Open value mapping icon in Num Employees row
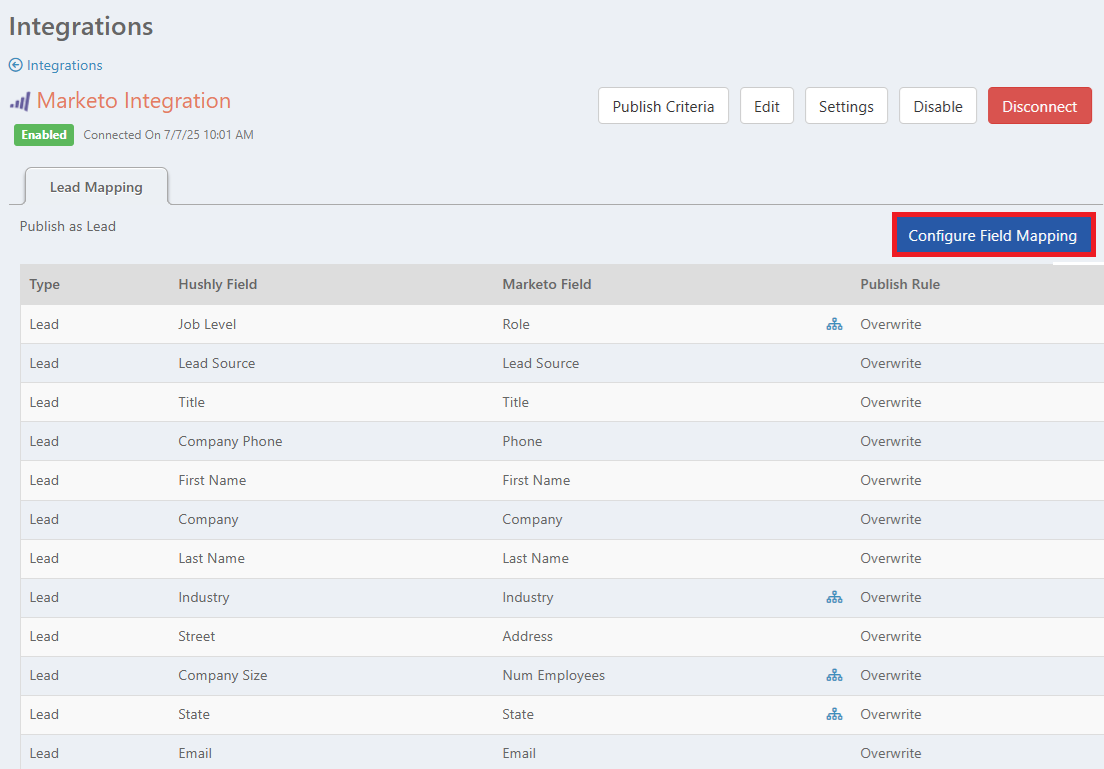This screenshot has width=1104, height=769. [x=834, y=676]
